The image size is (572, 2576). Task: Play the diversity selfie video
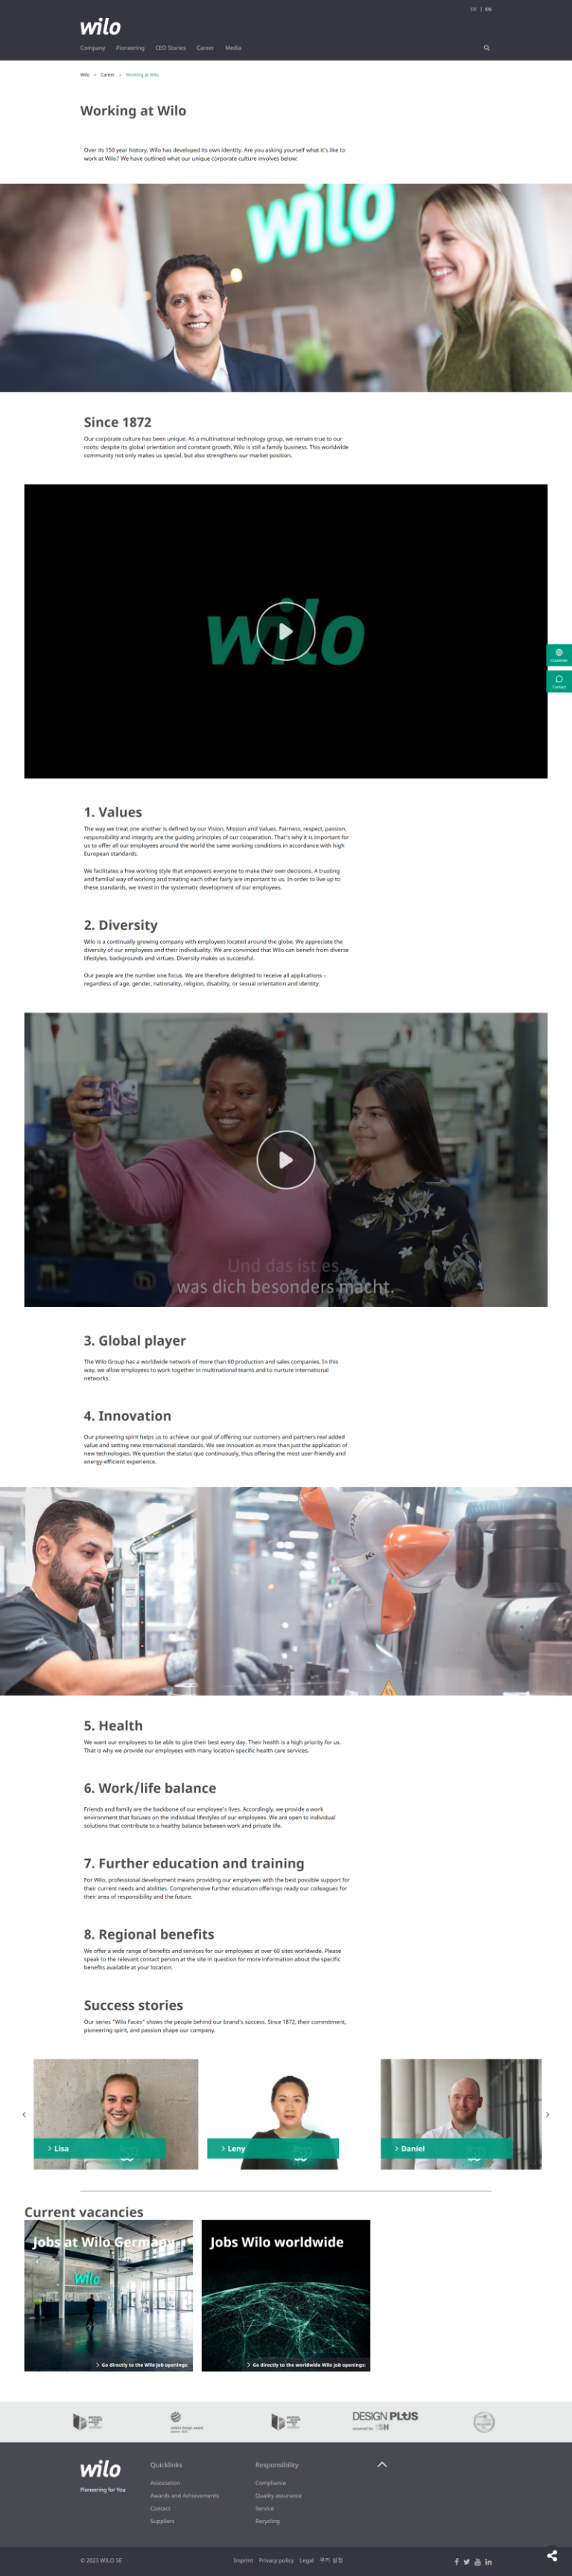coord(286,1160)
